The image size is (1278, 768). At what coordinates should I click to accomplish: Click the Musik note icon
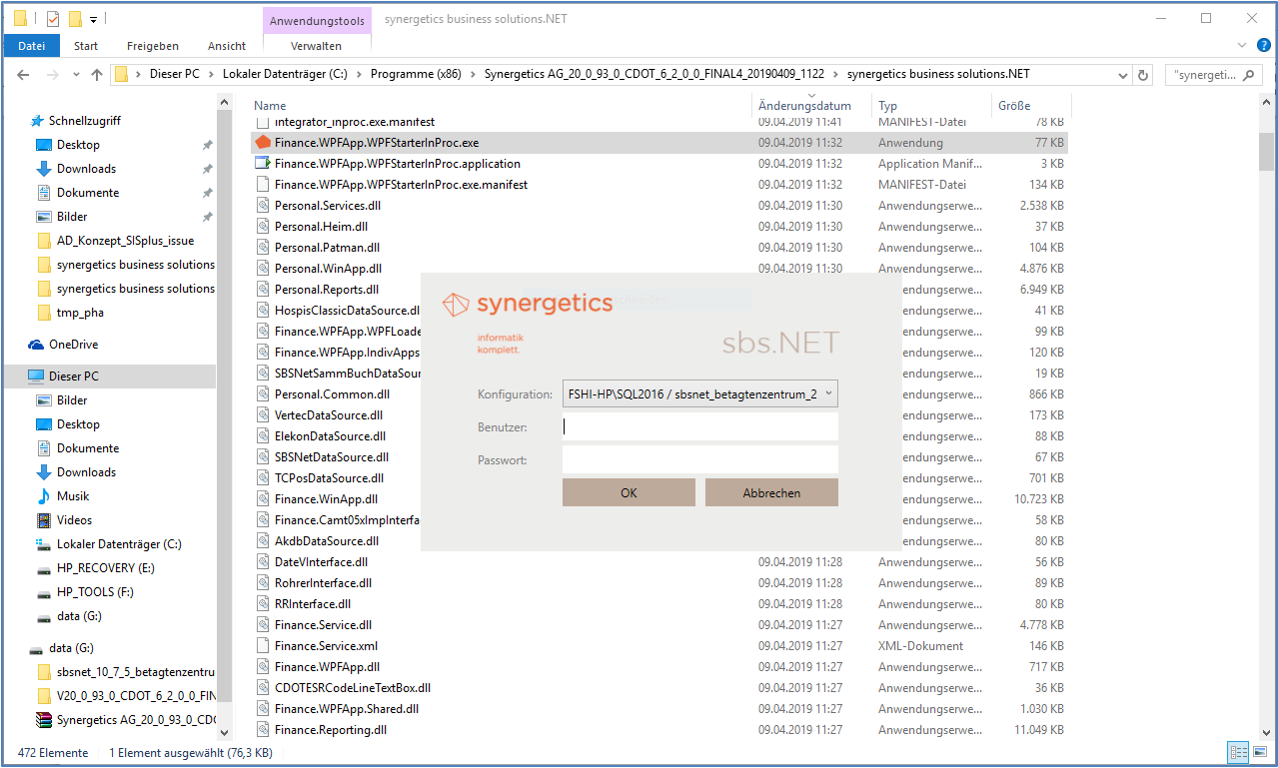click(x=44, y=496)
